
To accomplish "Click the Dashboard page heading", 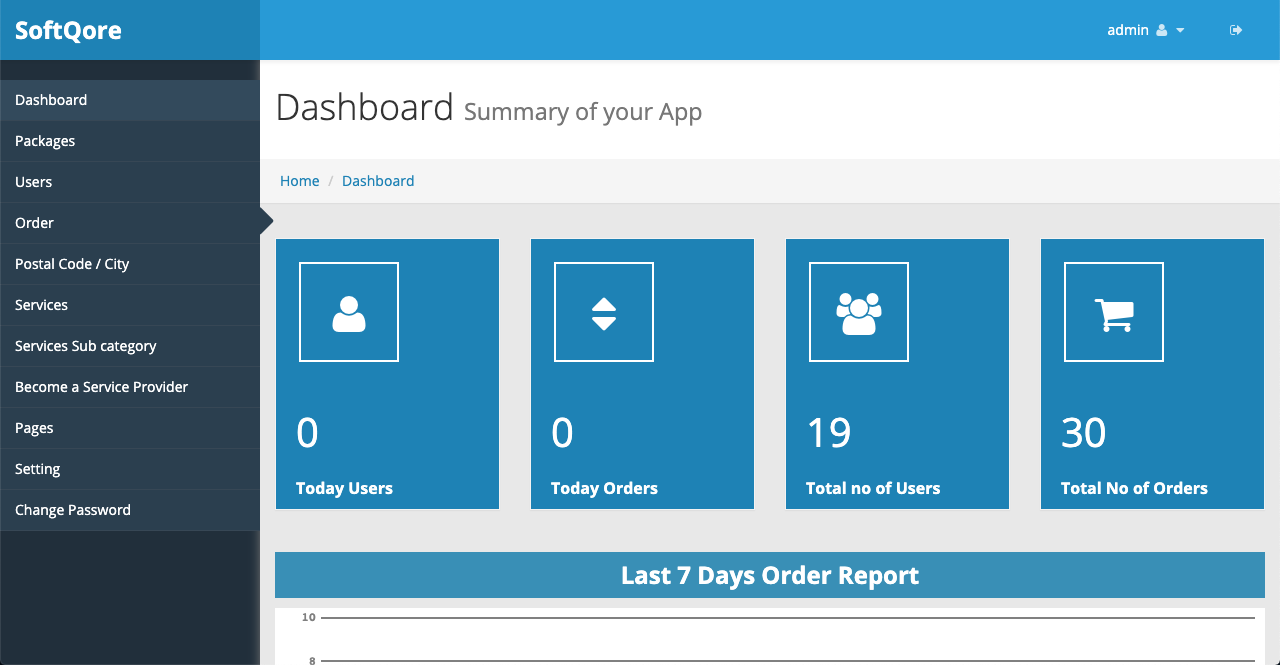I will 365,107.
